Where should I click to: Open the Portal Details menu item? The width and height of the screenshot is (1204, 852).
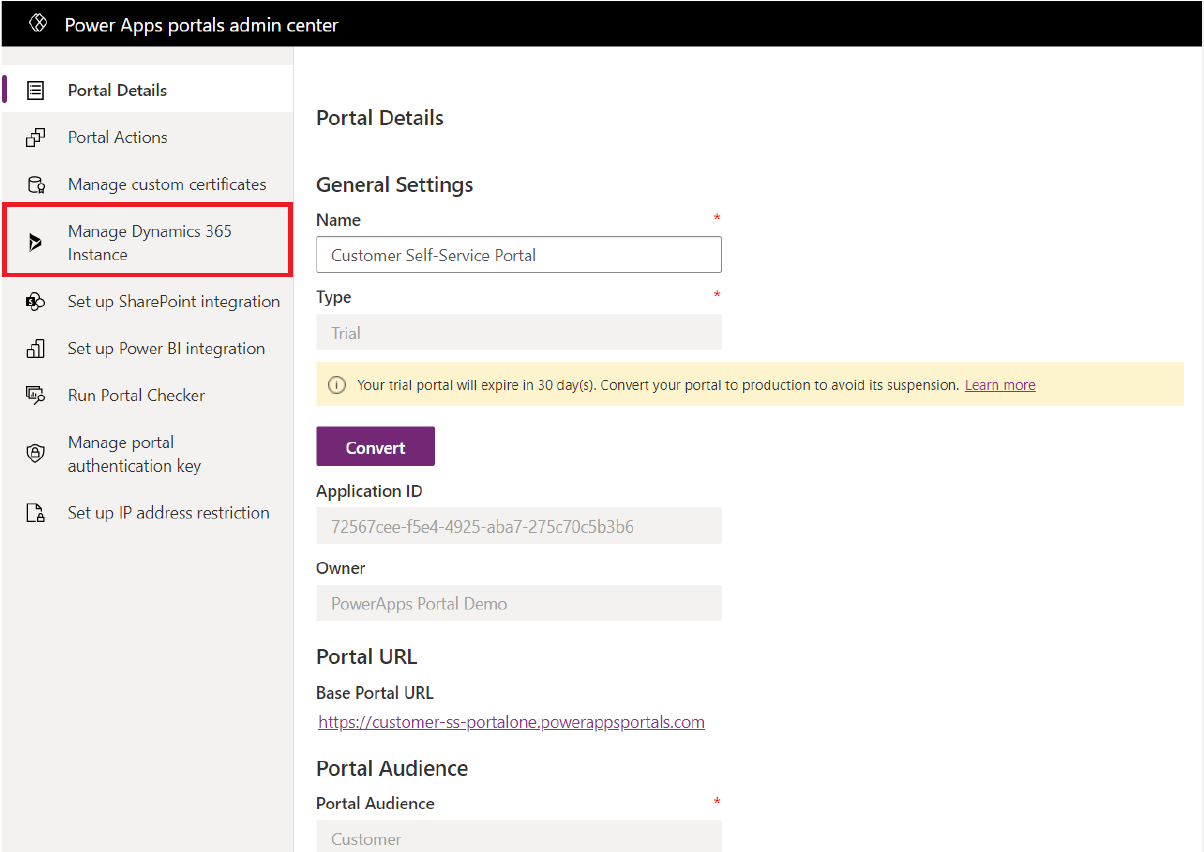pos(148,90)
